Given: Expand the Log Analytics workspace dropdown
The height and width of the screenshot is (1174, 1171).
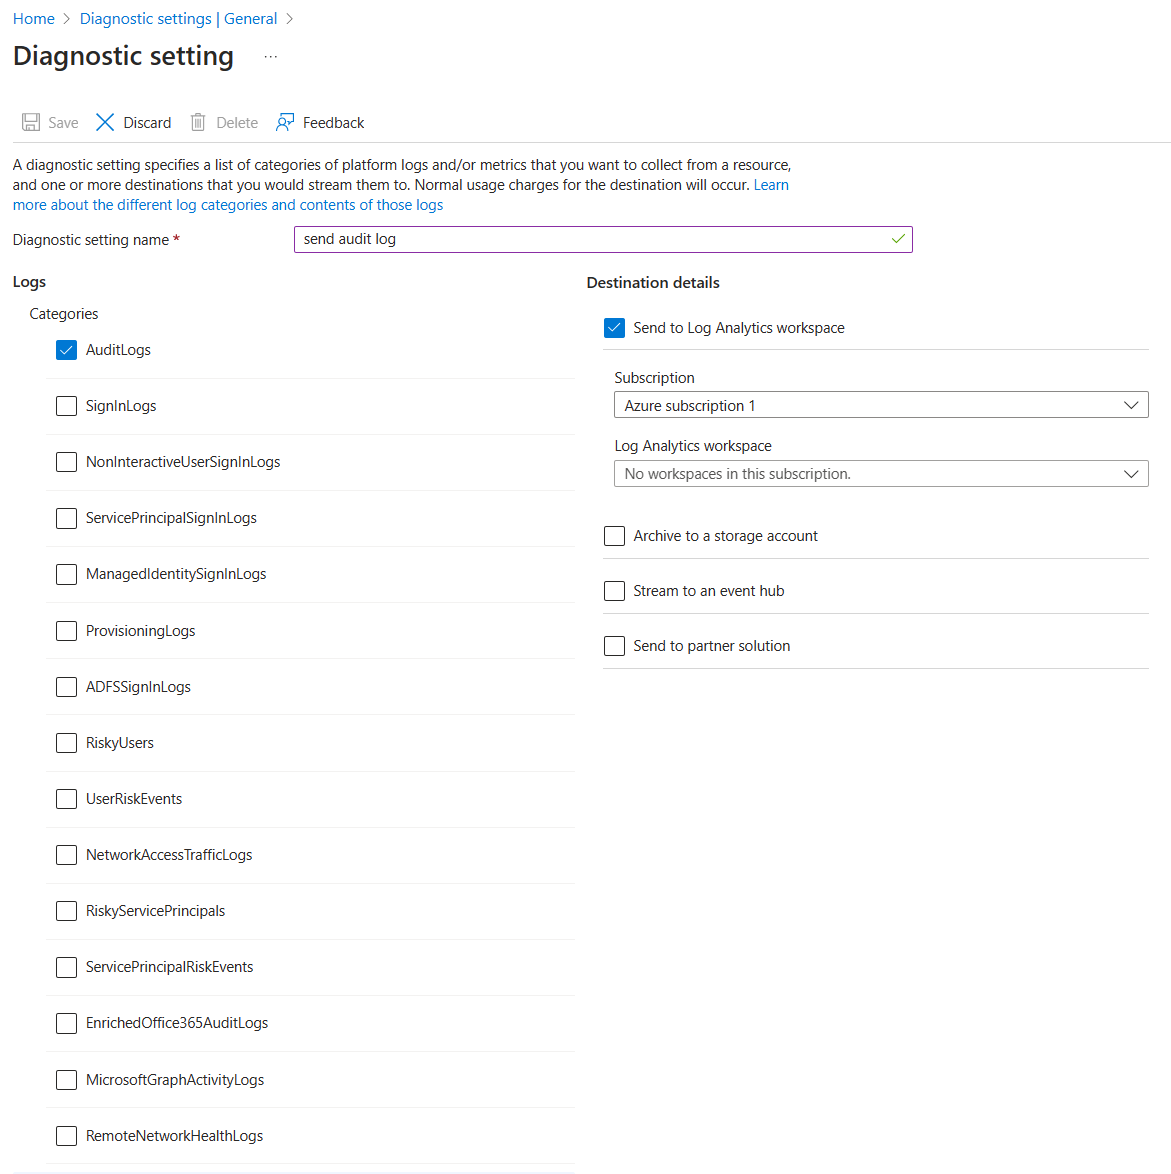Looking at the screenshot, I should coord(881,474).
